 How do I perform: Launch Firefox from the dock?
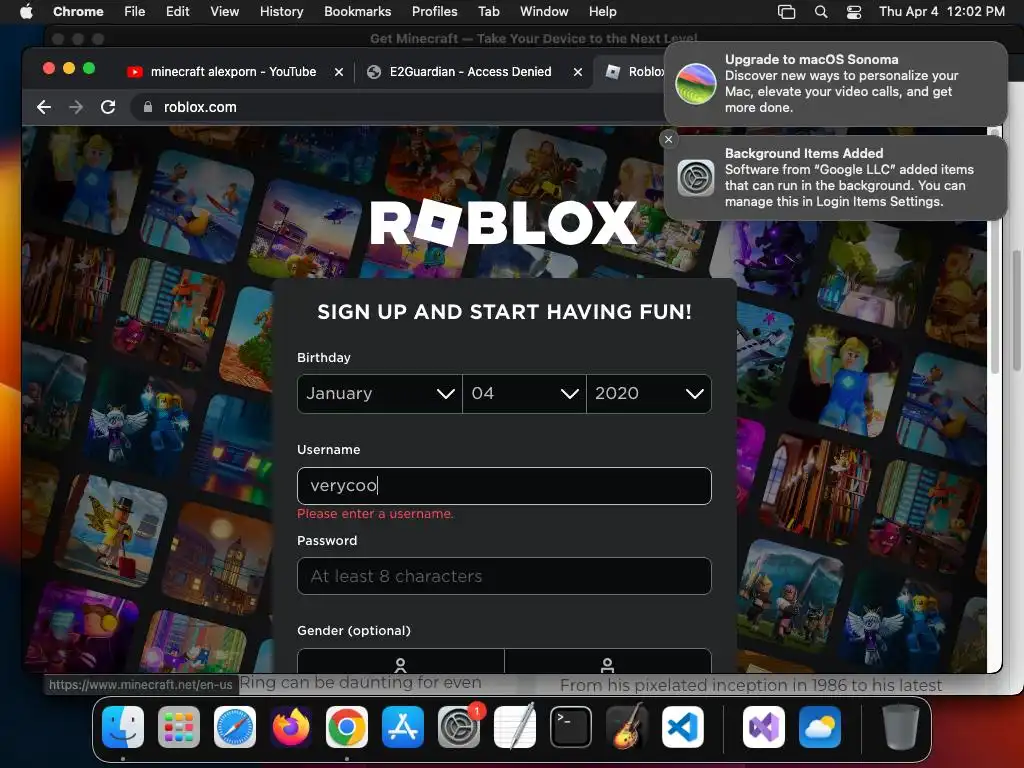(291, 727)
